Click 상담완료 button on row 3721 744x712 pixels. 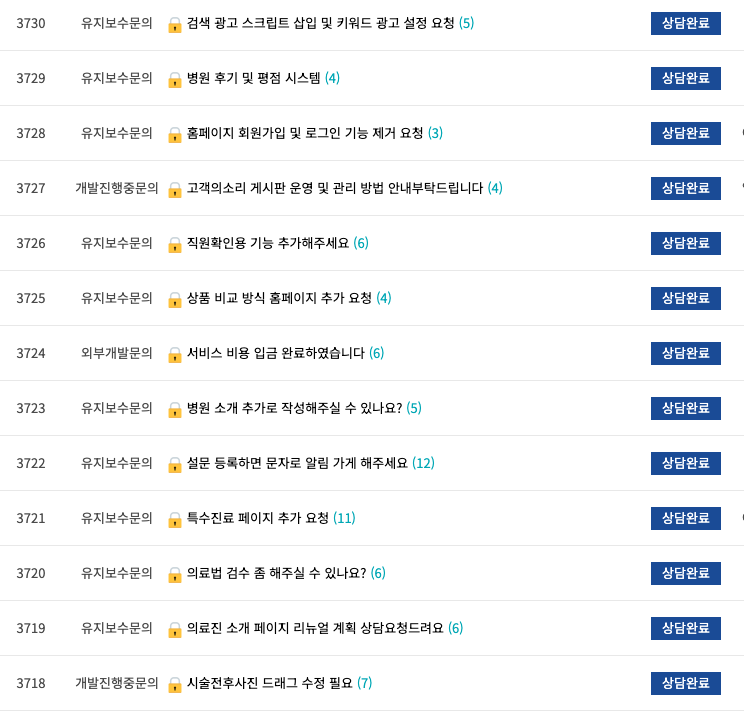[686, 518]
